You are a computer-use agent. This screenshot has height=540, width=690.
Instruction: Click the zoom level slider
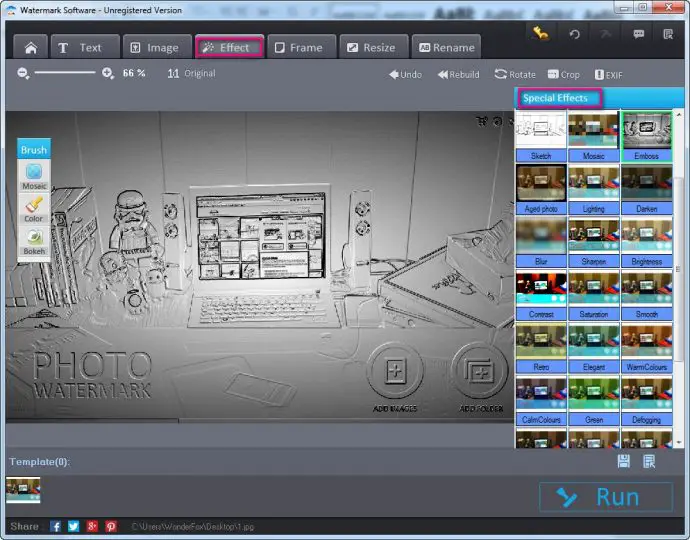click(65, 73)
